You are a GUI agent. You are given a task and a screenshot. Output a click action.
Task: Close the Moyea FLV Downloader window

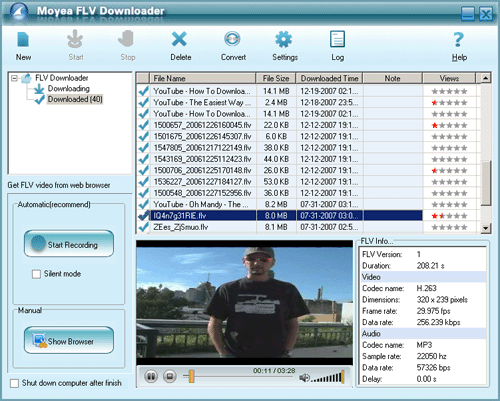point(486,14)
